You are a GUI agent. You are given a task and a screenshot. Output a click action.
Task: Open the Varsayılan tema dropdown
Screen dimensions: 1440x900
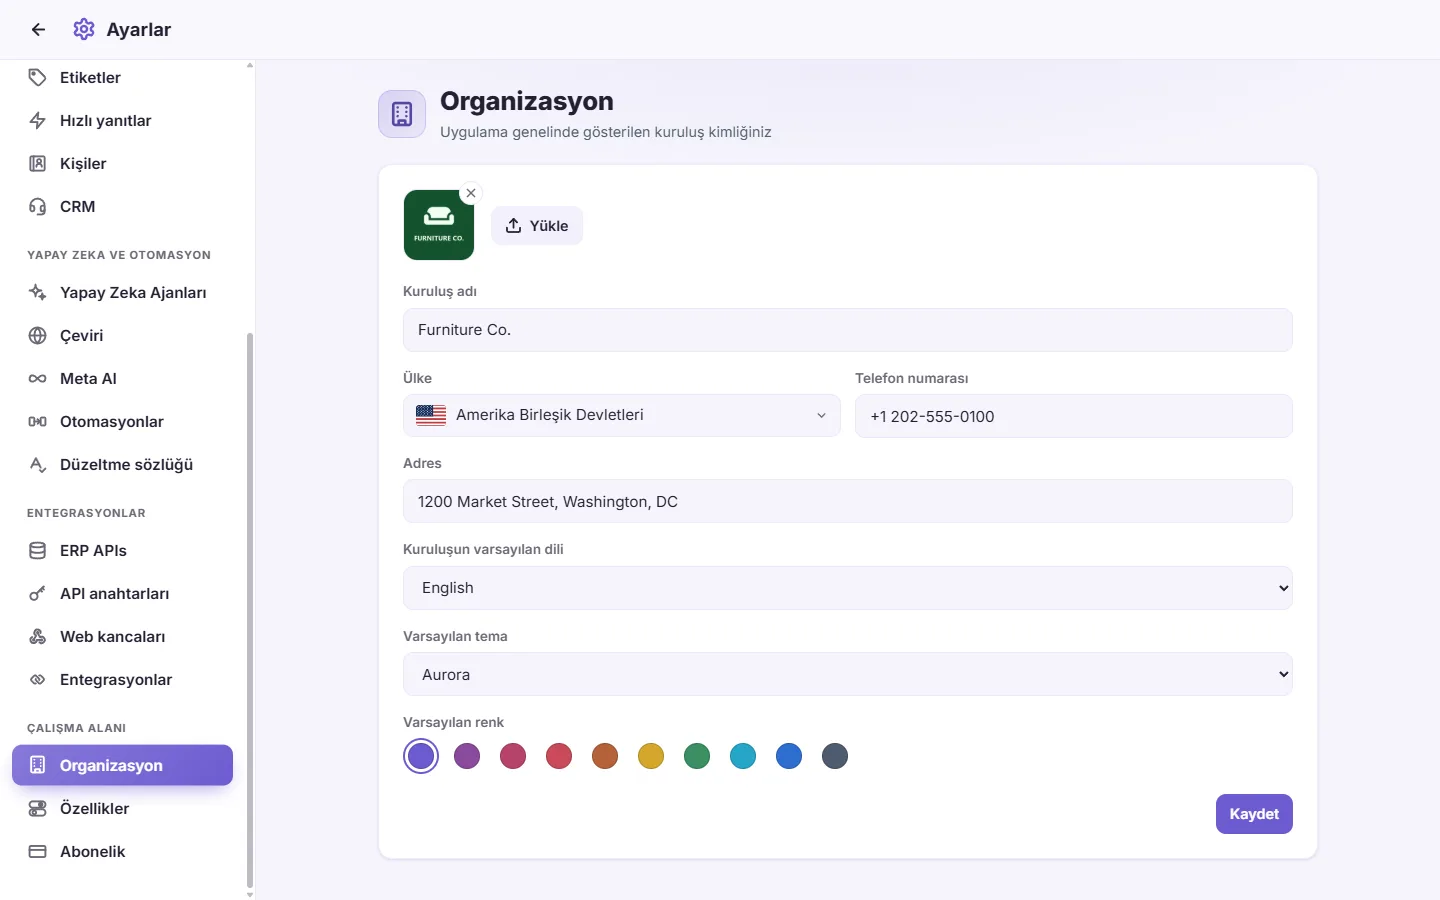pyautogui.click(x=848, y=675)
